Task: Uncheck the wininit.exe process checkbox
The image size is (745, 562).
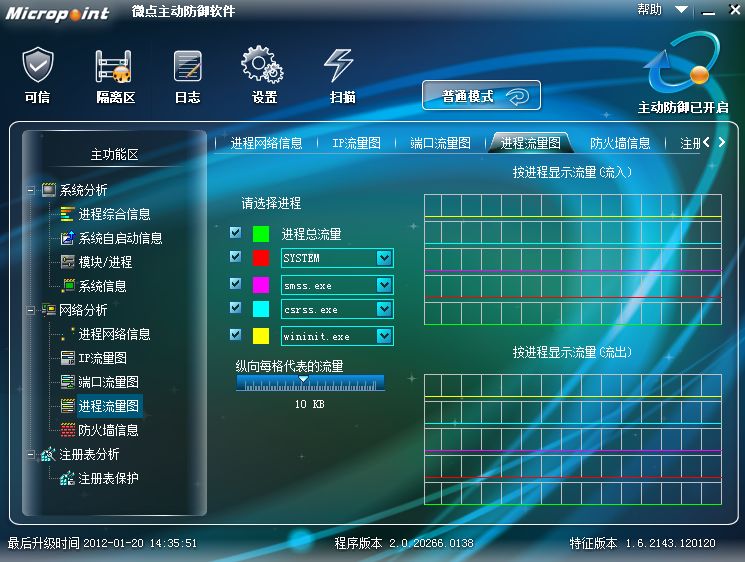Action: coord(235,334)
